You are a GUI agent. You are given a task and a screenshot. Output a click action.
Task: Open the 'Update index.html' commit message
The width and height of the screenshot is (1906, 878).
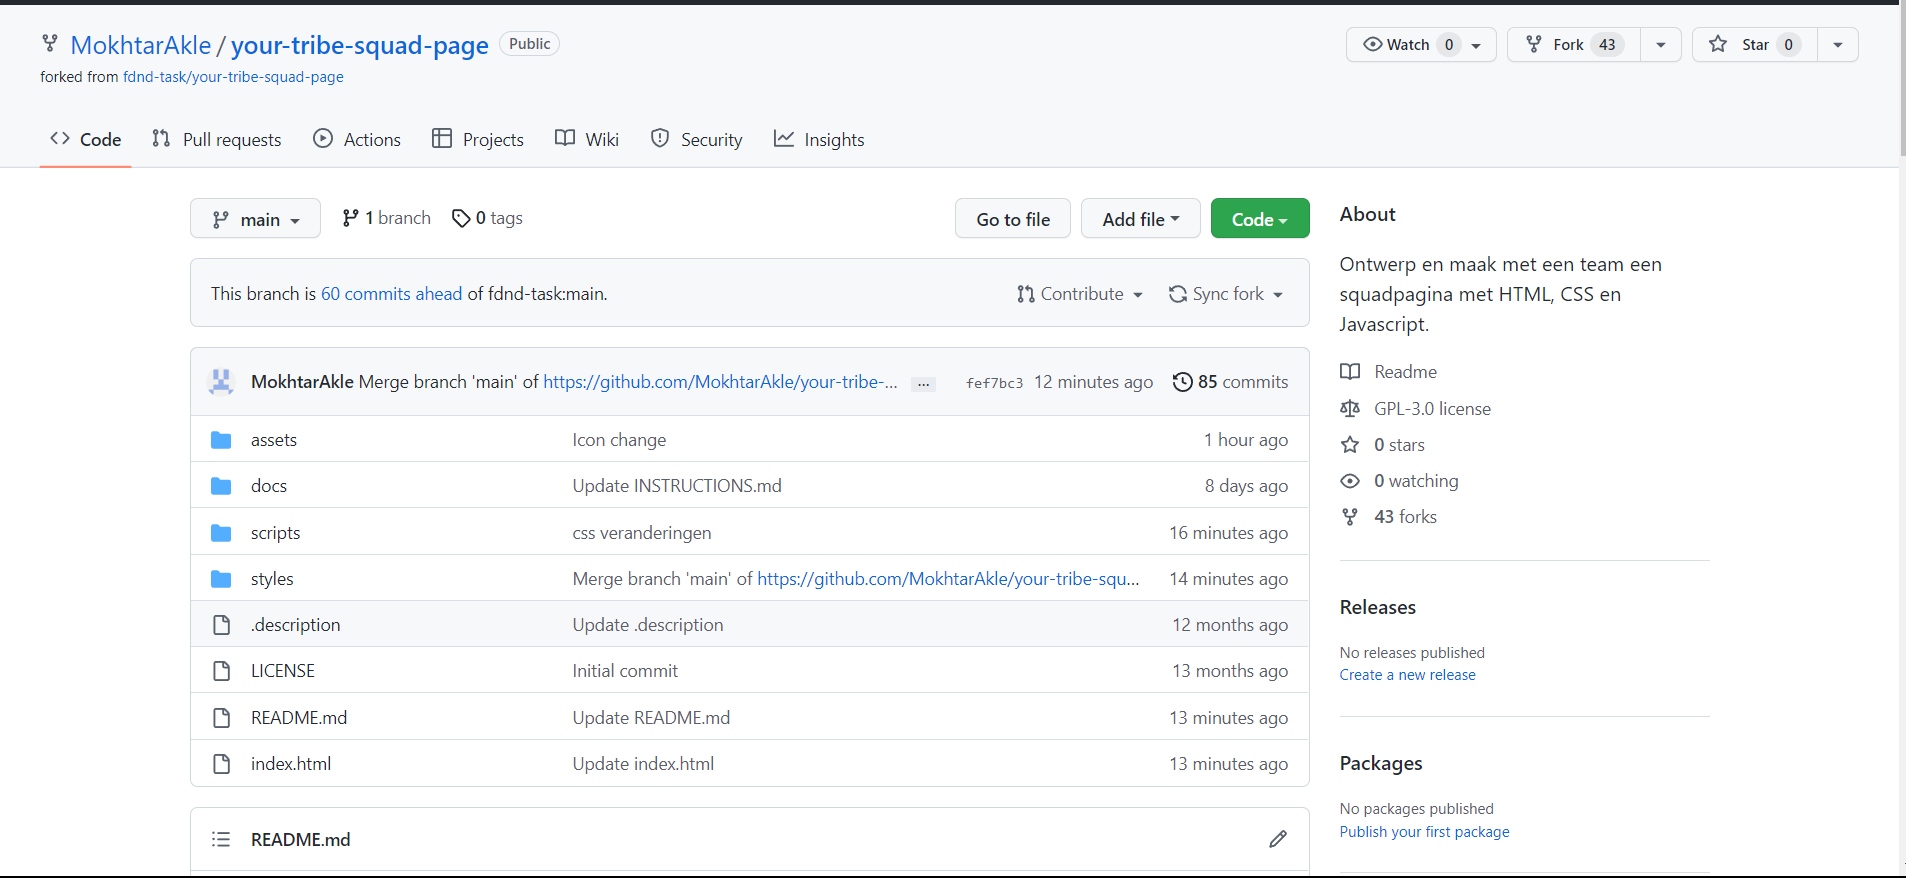pyautogui.click(x=643, y=764)
